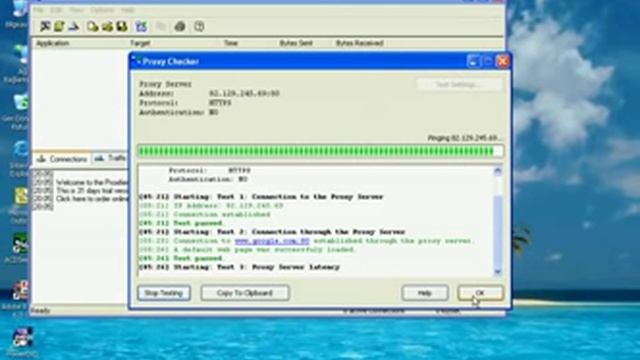
Task: Click the dark gray round toolbar icon
Action: [180, 27]
